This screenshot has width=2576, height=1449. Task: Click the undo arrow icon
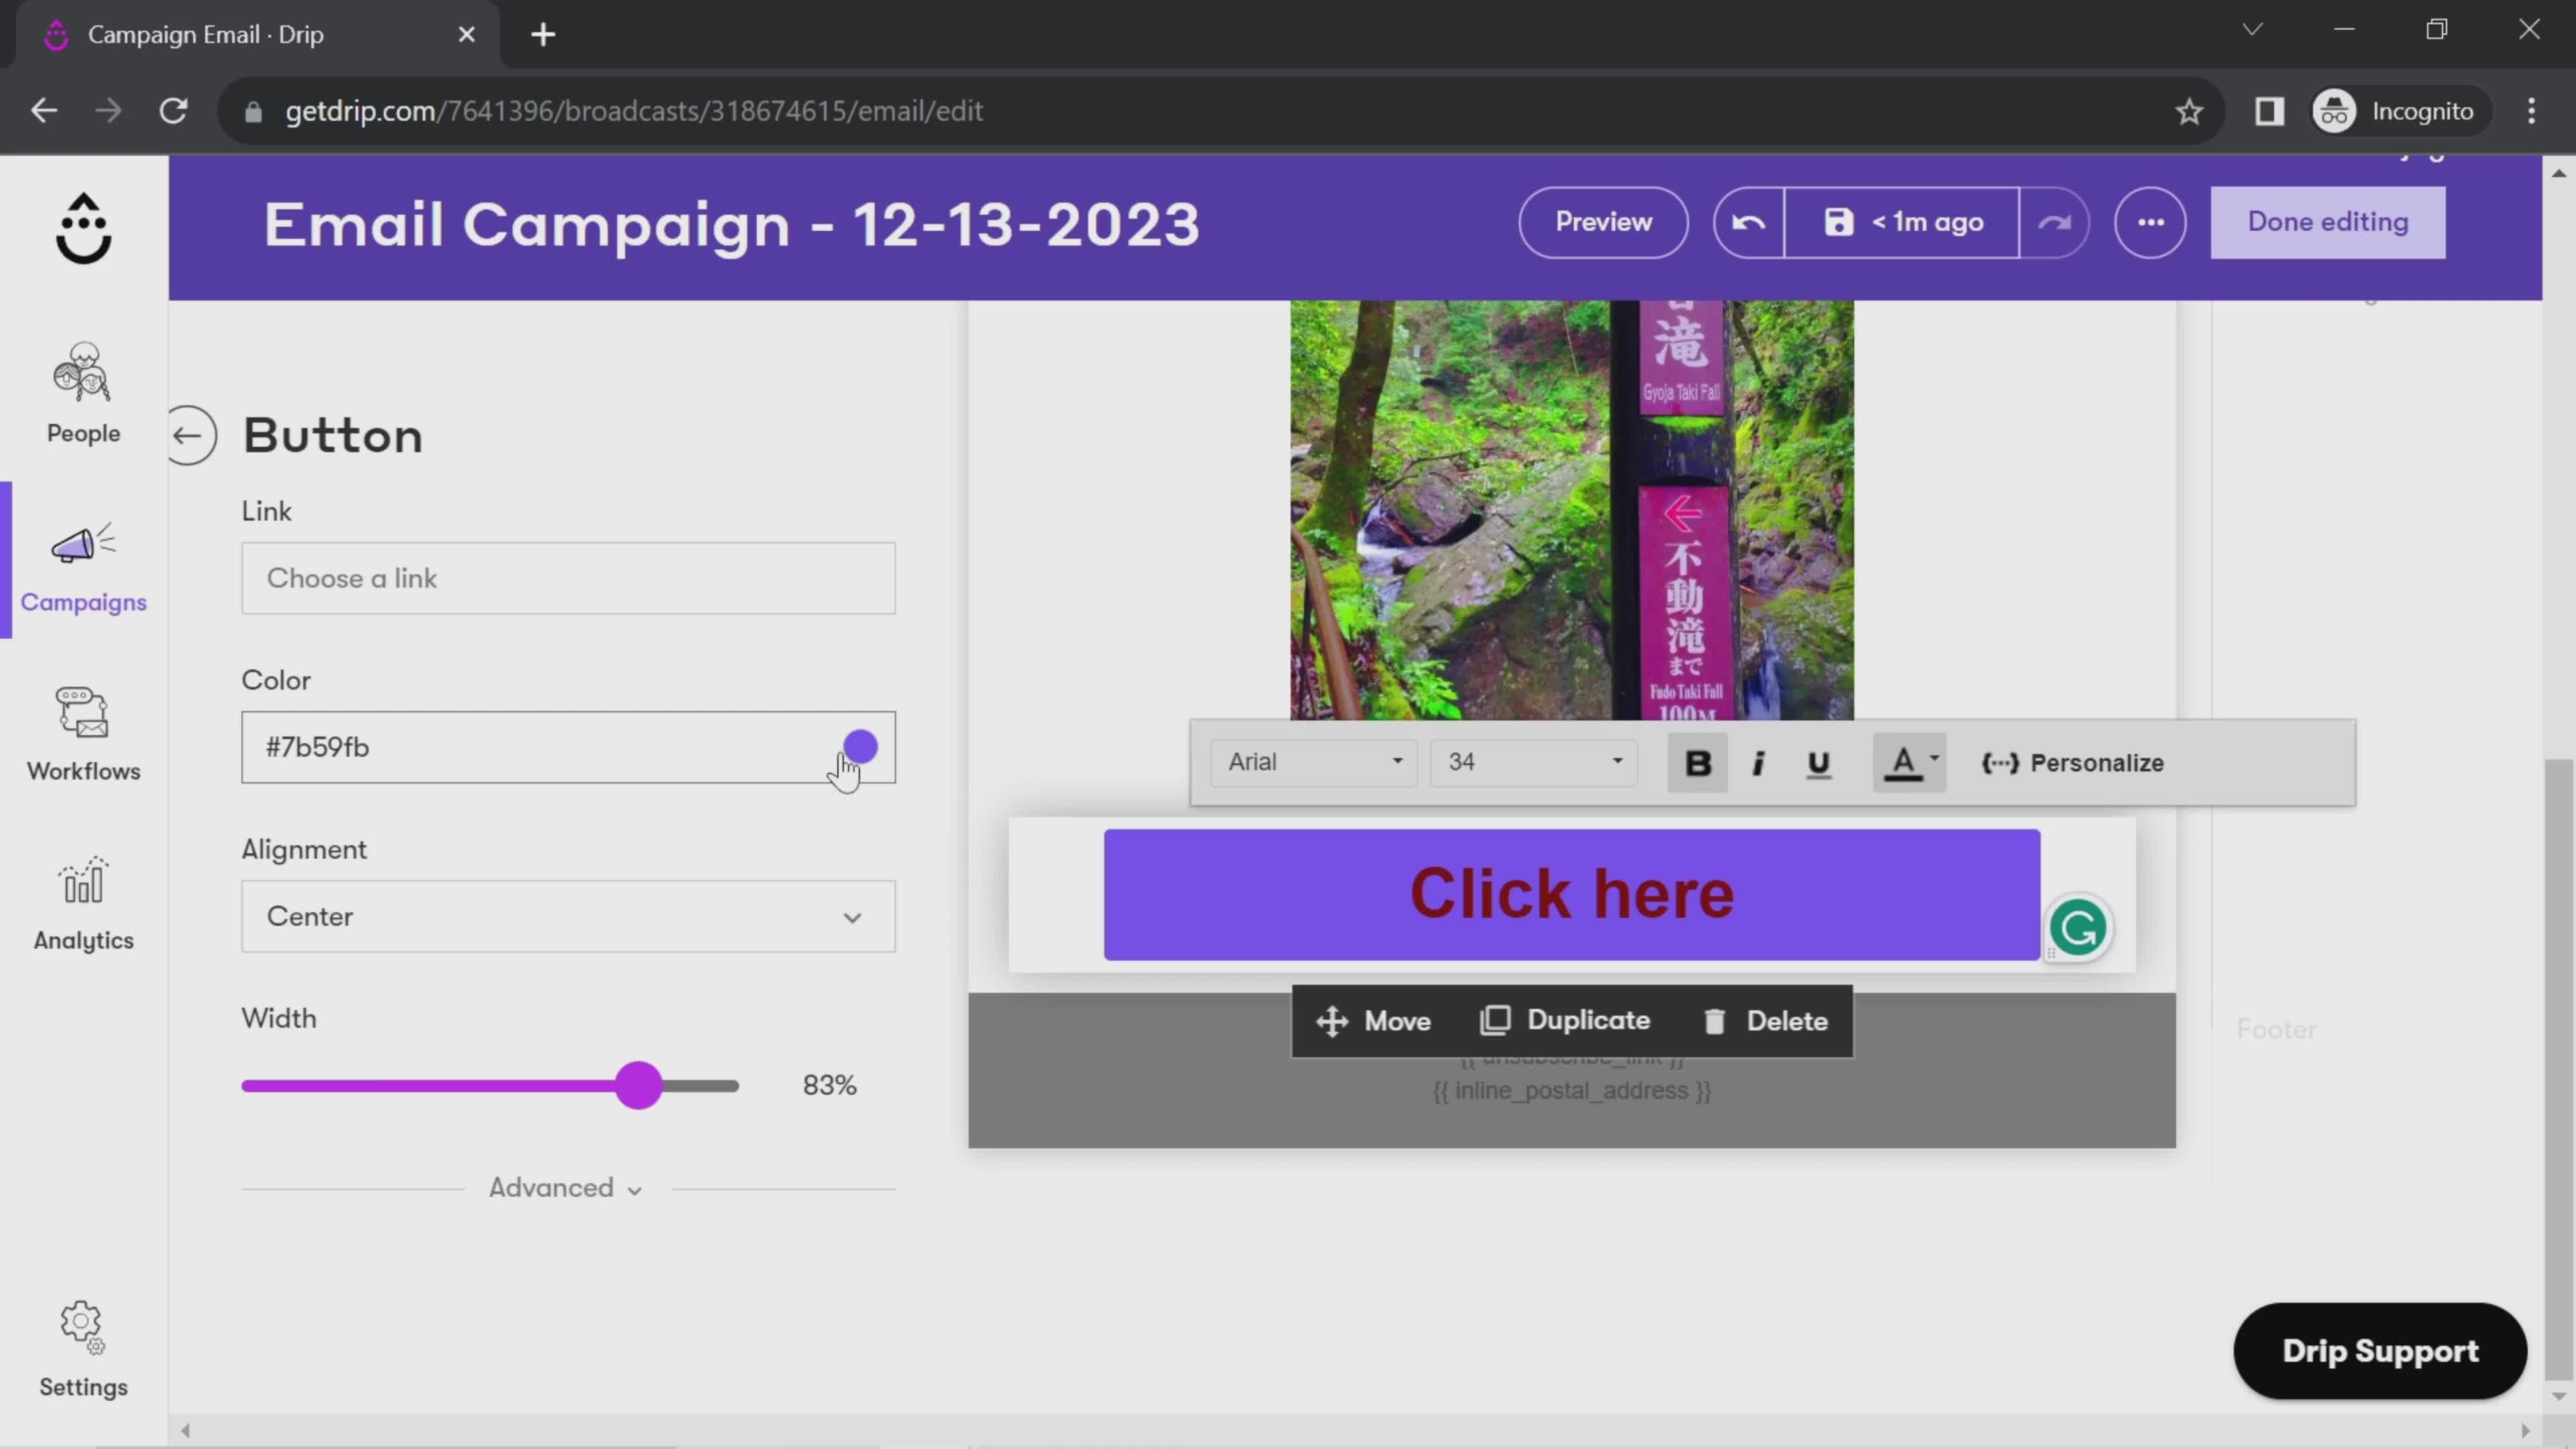tap(1746, 221)
